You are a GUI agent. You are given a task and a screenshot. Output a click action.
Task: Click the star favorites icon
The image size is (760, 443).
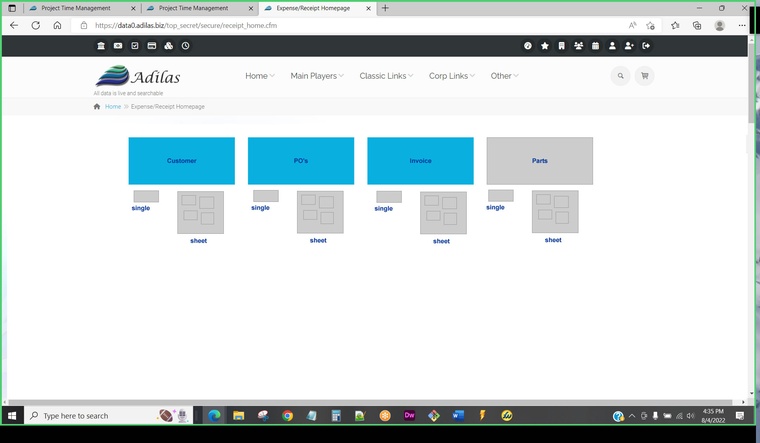point(545,46)
